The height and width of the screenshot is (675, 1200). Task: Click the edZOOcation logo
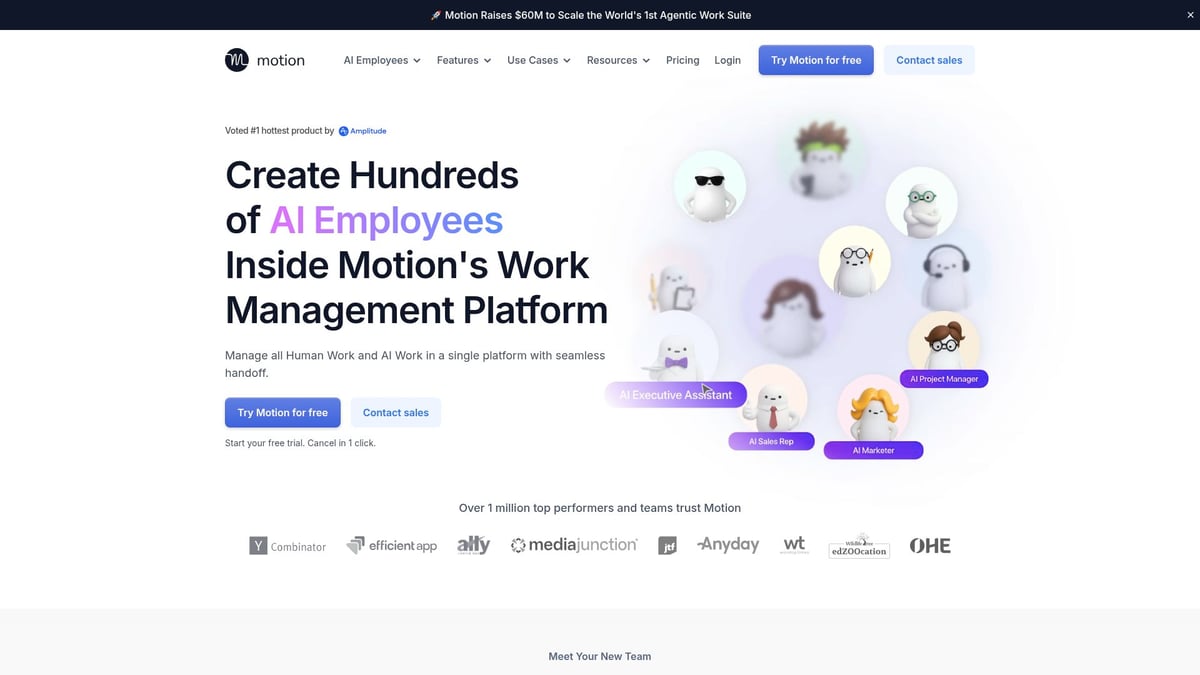[859, 545]
